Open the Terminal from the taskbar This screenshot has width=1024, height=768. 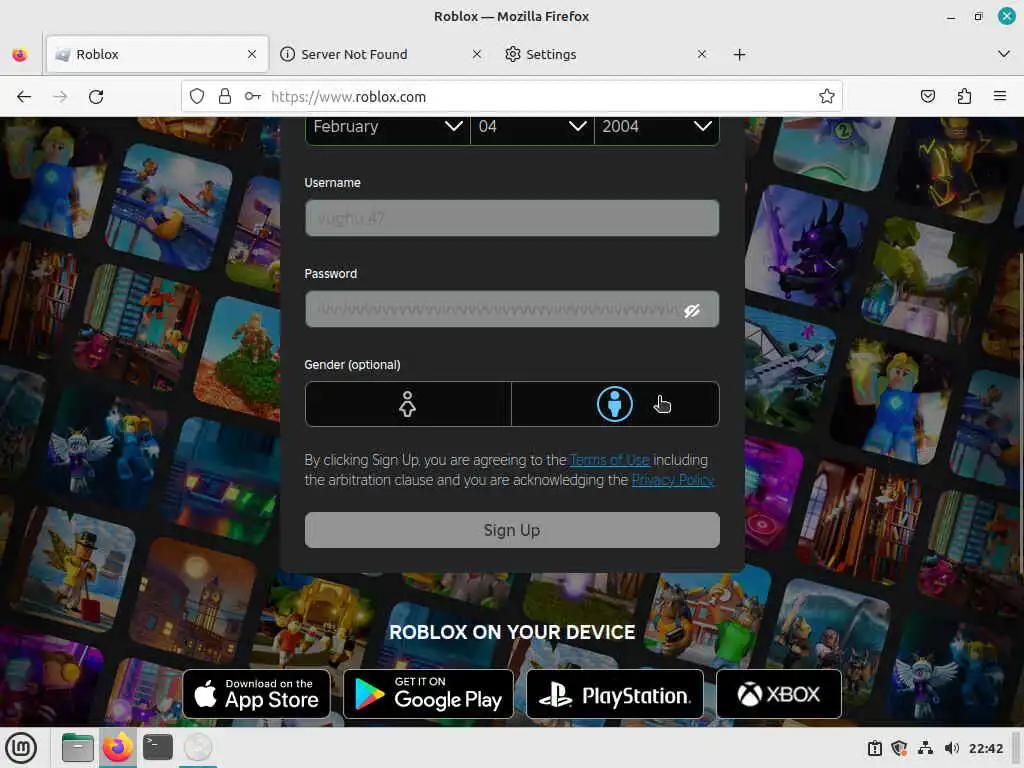[157, 748]
